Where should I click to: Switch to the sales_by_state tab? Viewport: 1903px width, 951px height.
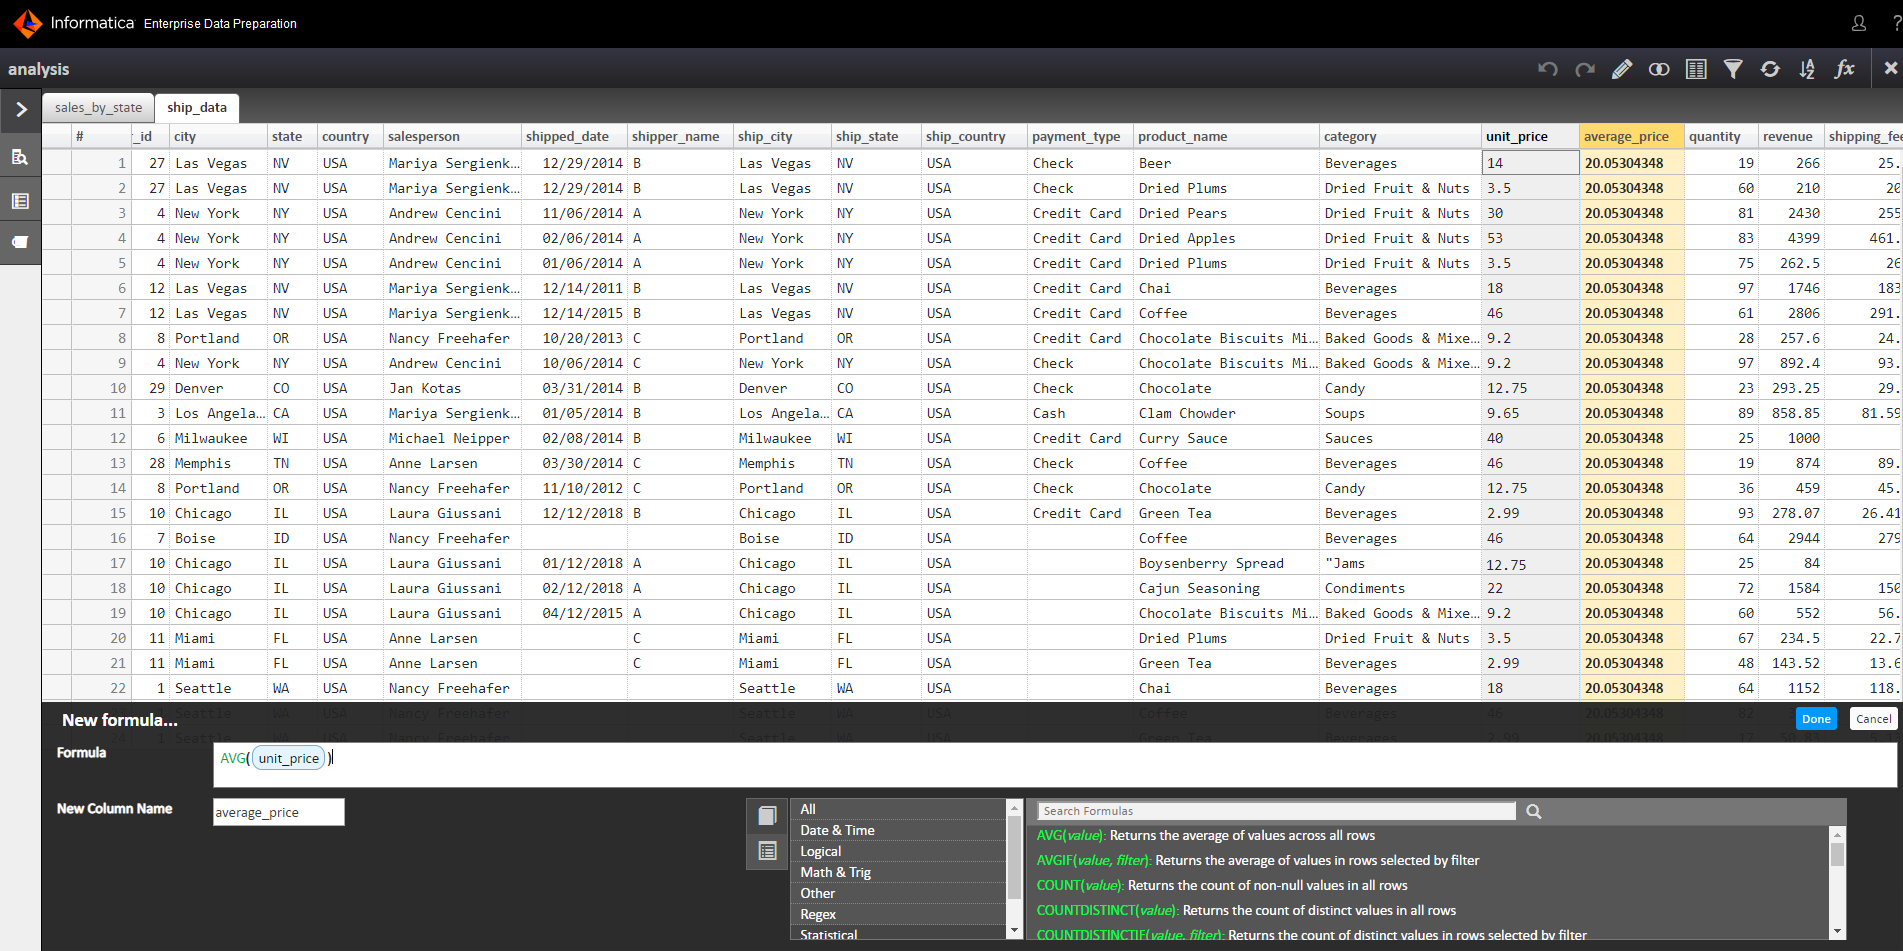98,108
